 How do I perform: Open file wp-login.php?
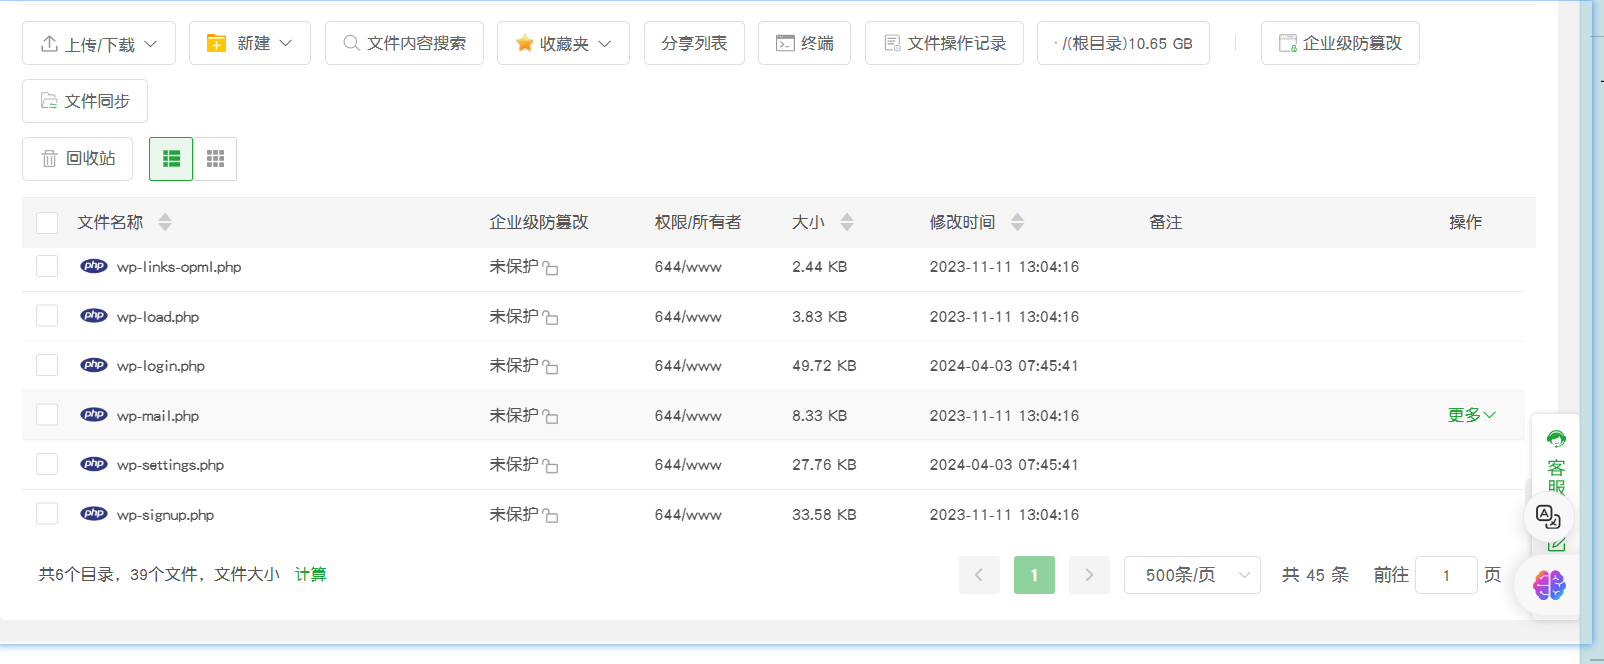click(x=161, y=366)
